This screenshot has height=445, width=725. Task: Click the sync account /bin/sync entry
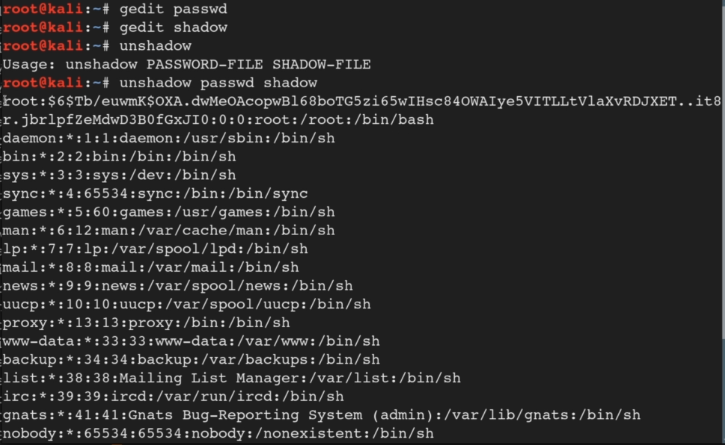click(155, 194)
